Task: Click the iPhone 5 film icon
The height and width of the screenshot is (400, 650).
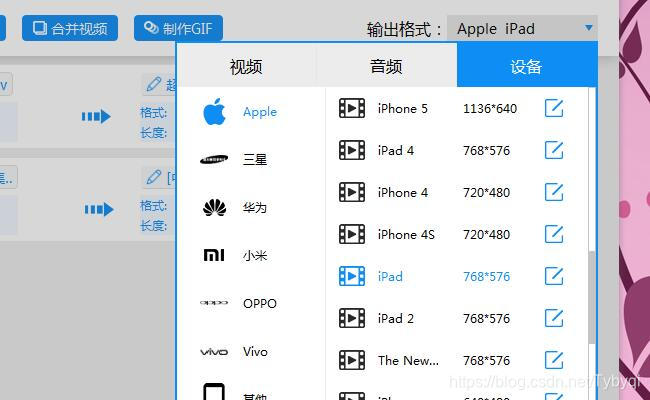Action: click(x=352, y=108)
